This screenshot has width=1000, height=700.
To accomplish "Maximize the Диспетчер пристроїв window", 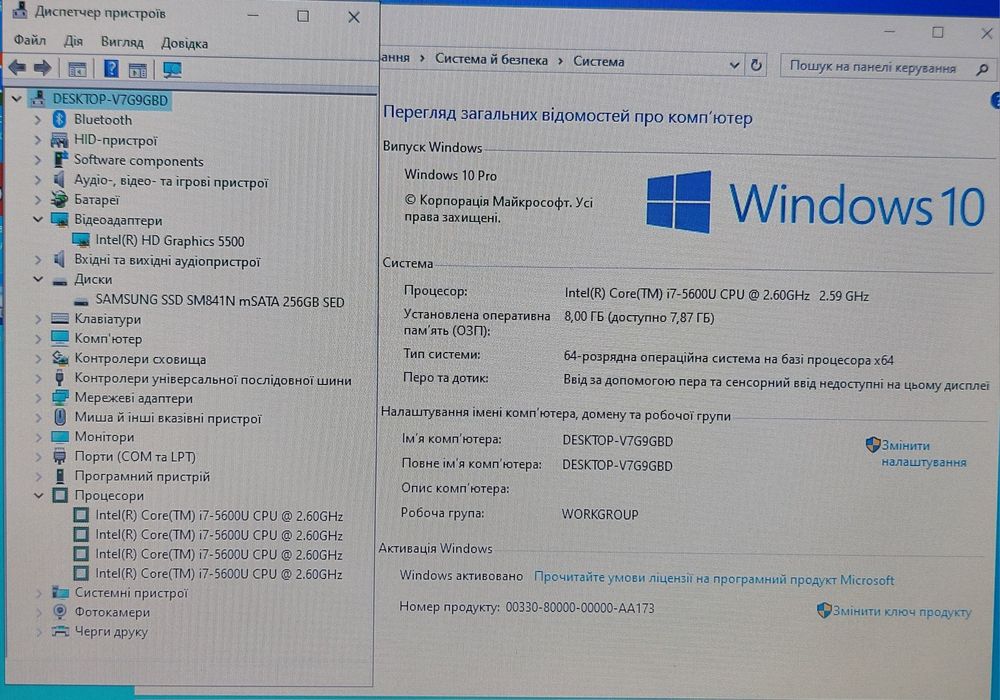I will pos(303,16).
